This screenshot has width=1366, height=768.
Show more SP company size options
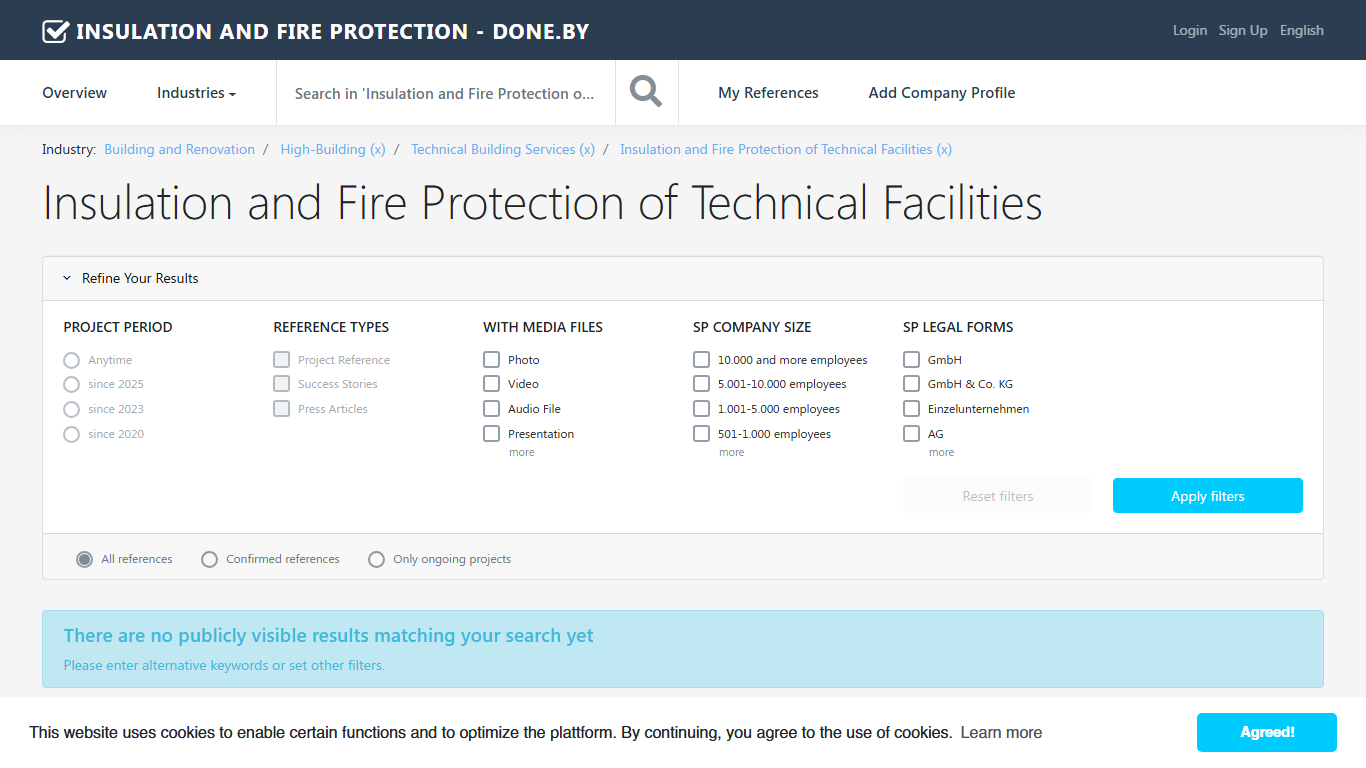tap(731, 452)
